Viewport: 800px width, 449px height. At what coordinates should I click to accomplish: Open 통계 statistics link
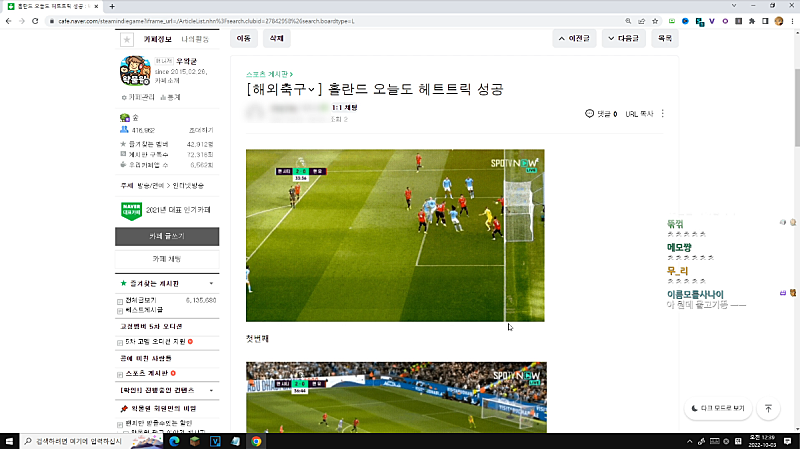coord(170,97)
